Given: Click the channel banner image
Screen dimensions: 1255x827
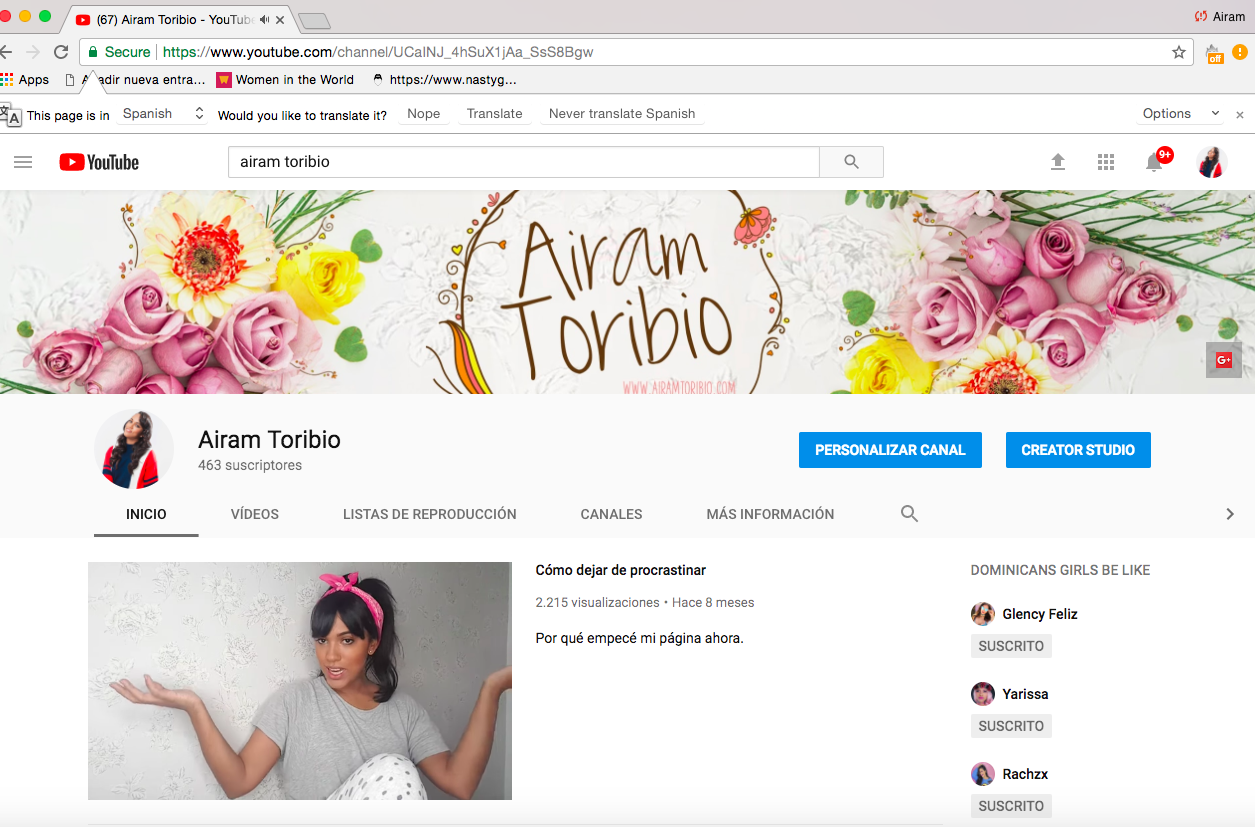Looking at the screenshot, I should [627, 292].
